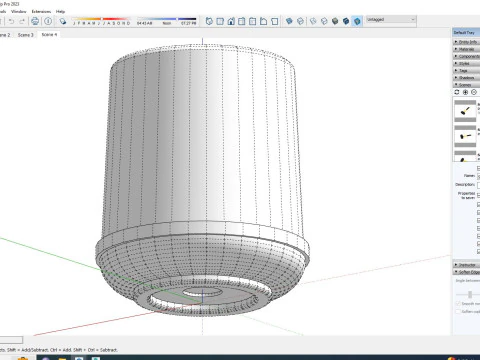Select Shaded style icon
Viewport: 480px width, 360px height.
(x=335, y=21)
